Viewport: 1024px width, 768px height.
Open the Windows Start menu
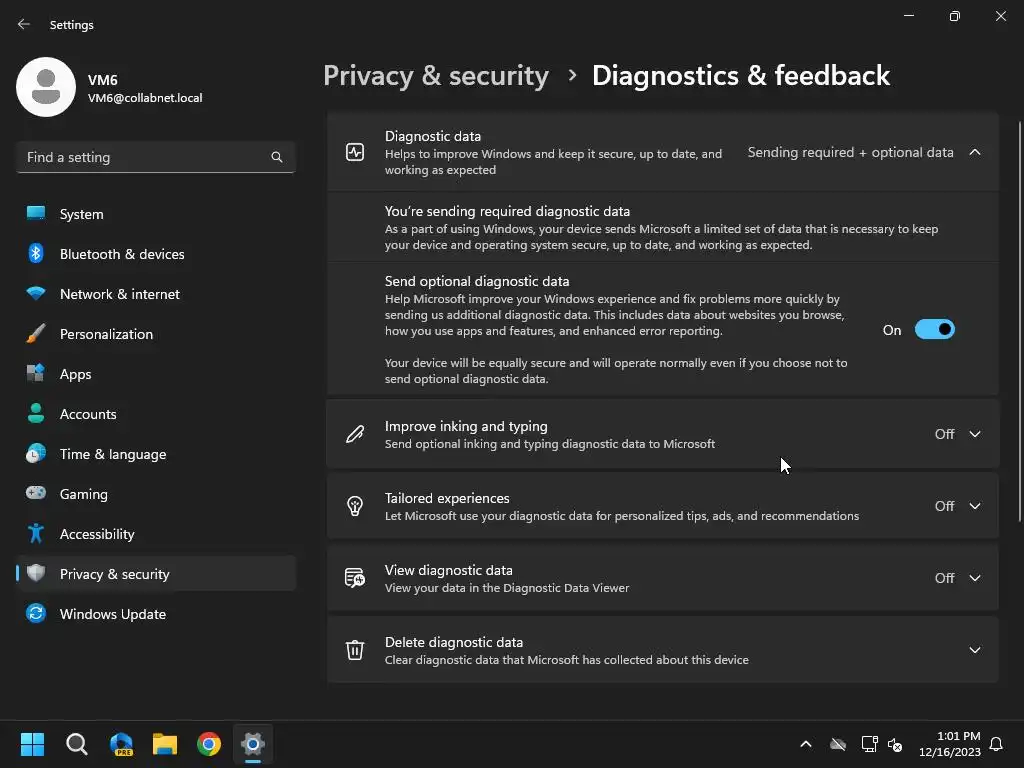[32, 744]
